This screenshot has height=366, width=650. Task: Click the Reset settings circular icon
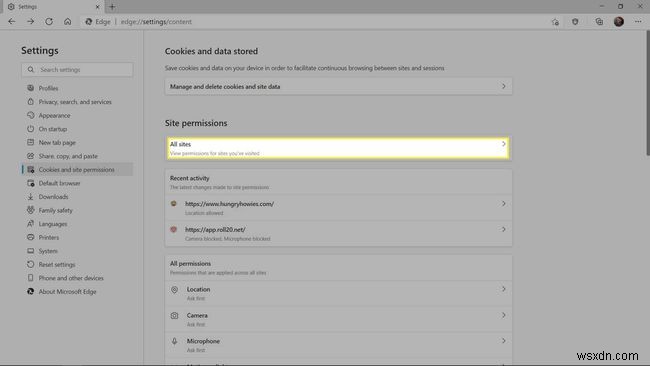coord(30,264)
